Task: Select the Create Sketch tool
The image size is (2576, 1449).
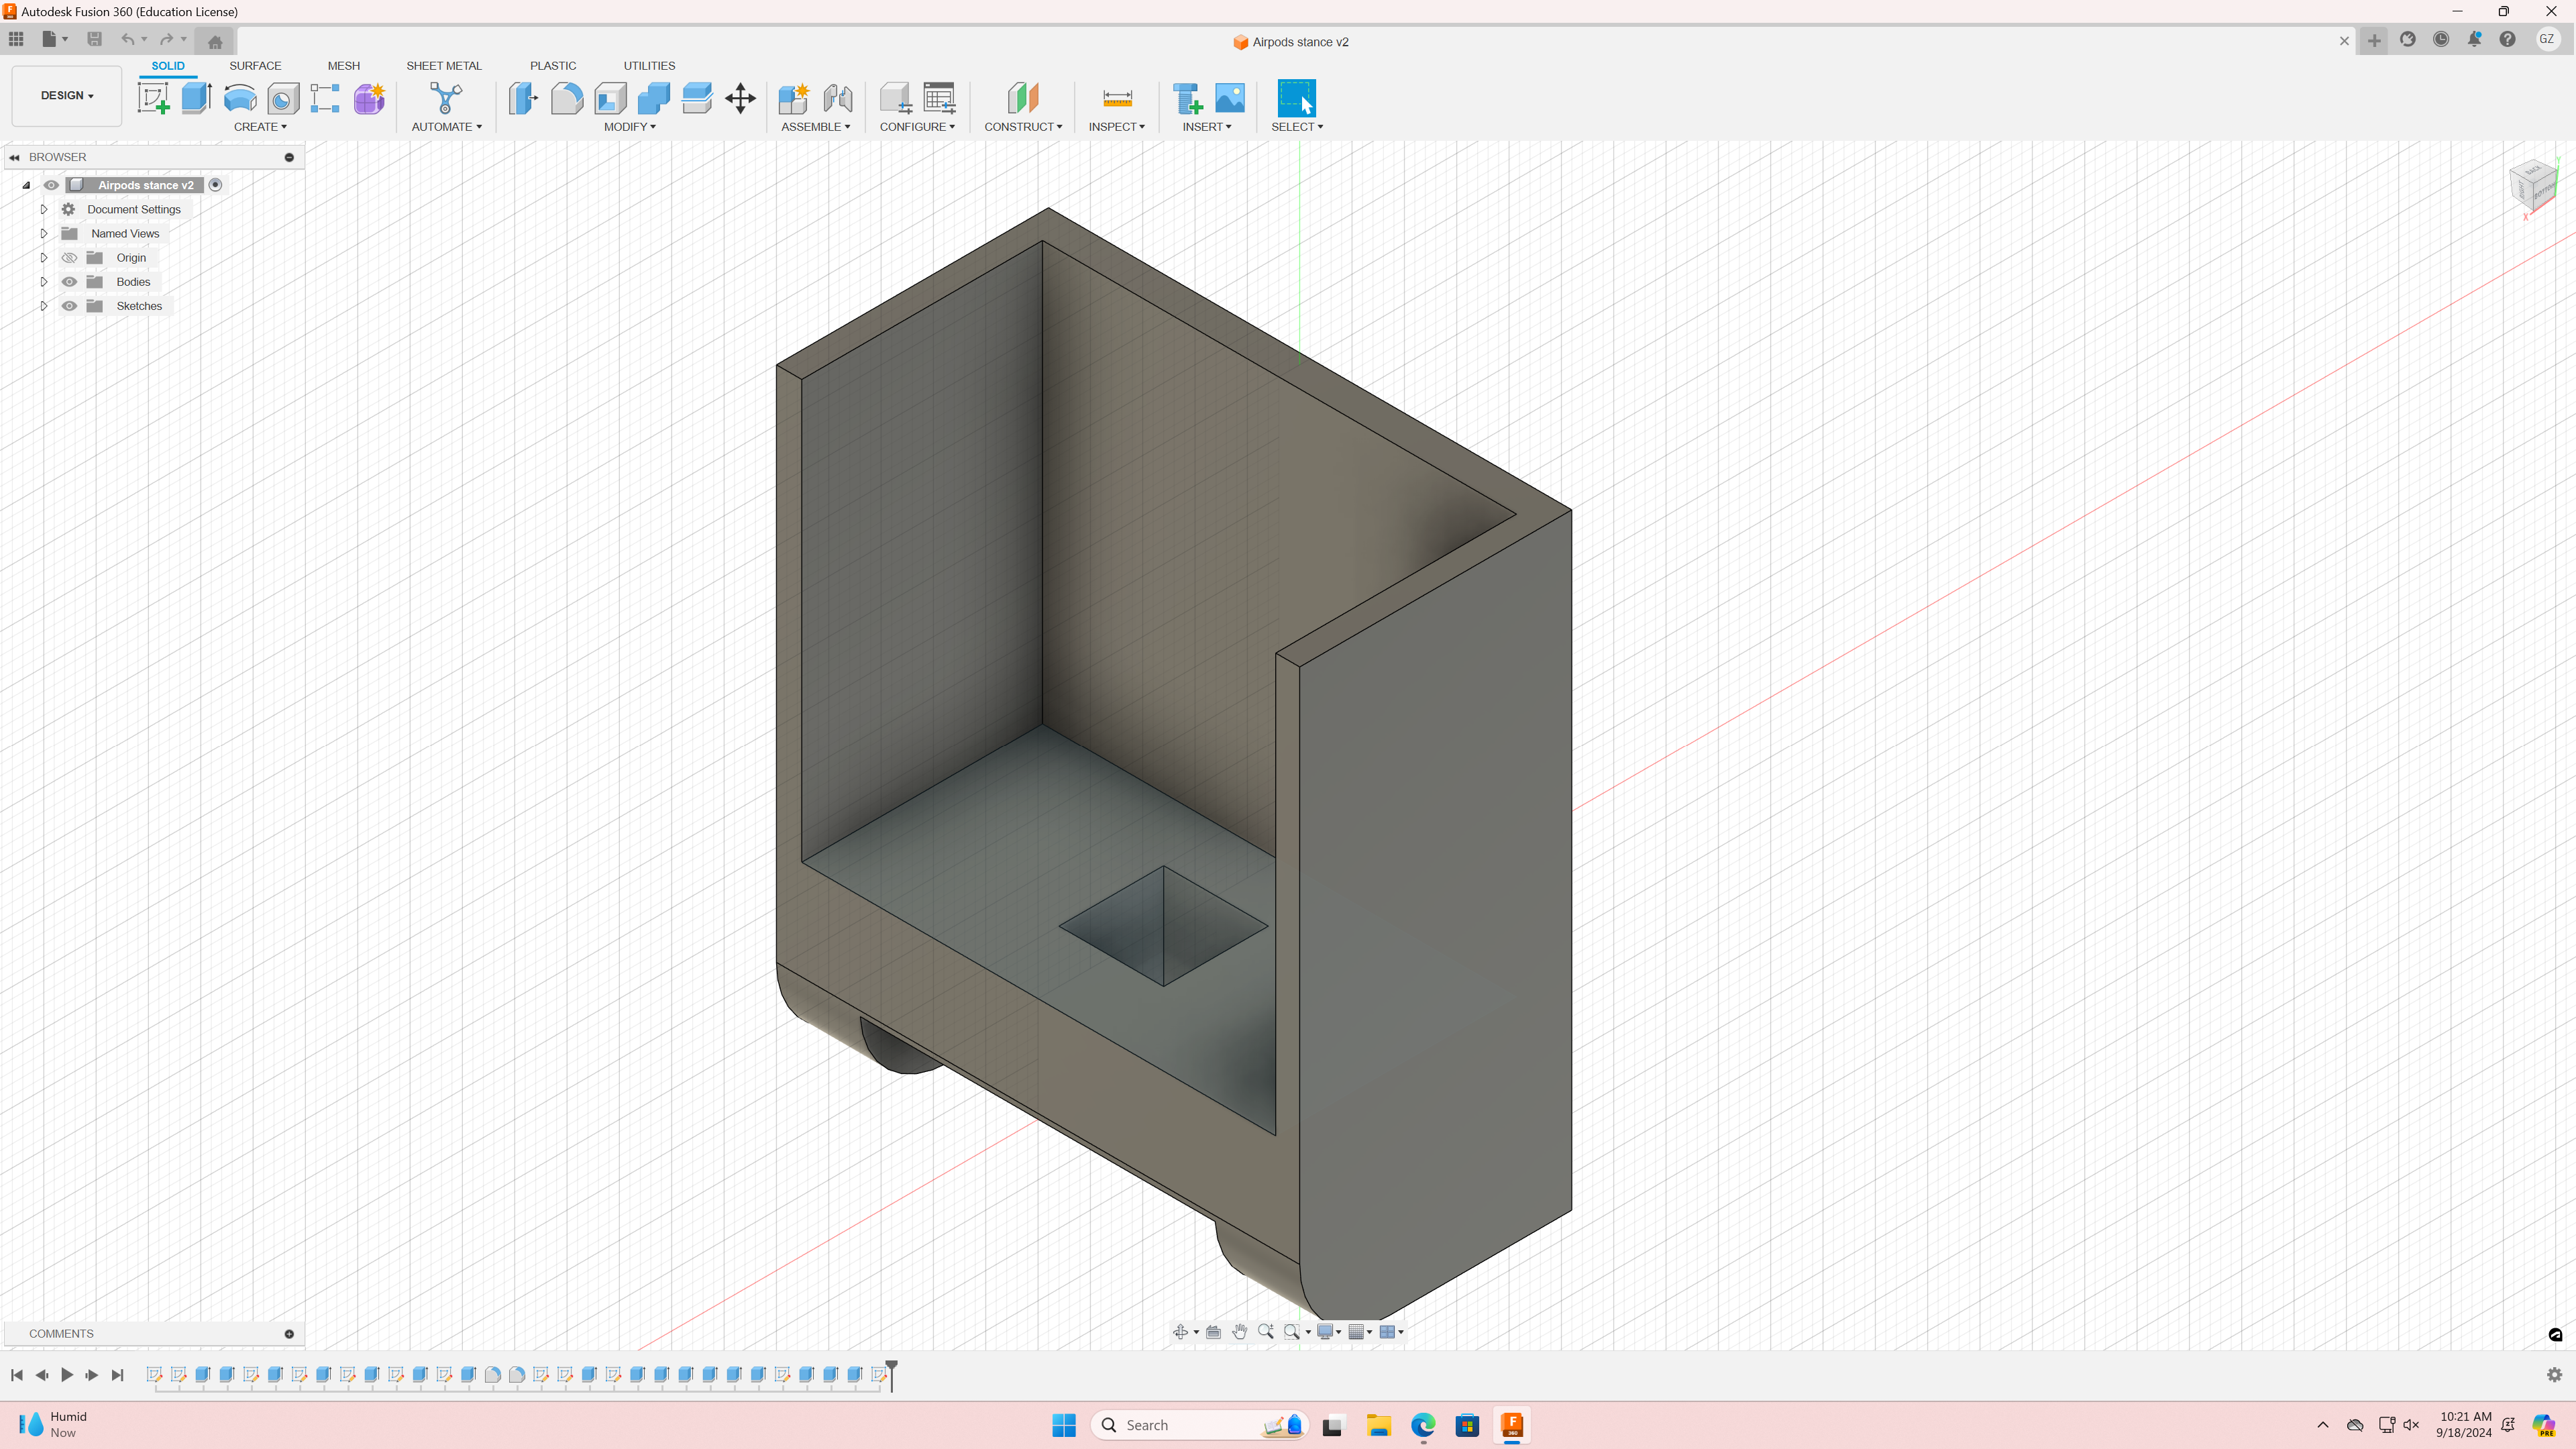Action: tap(153, 98)
